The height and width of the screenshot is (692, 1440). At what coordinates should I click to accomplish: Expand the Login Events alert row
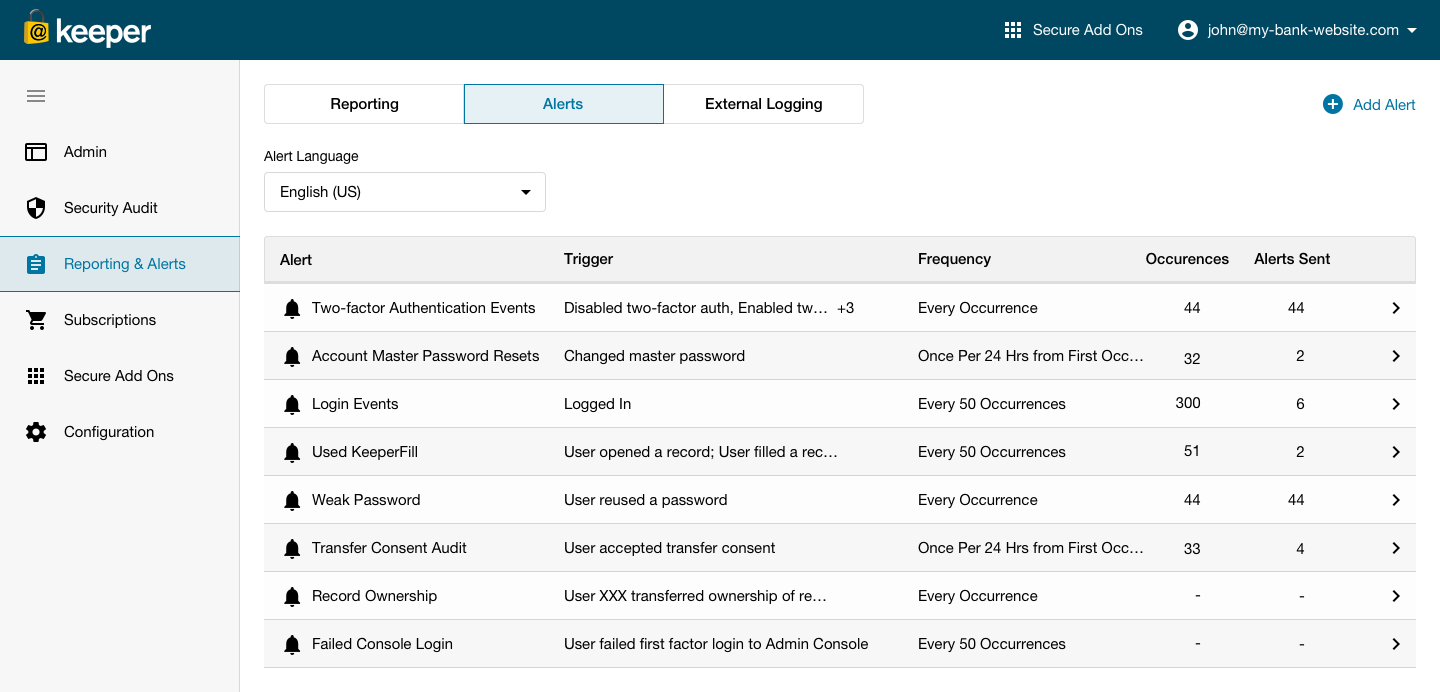pos(1396,404)
